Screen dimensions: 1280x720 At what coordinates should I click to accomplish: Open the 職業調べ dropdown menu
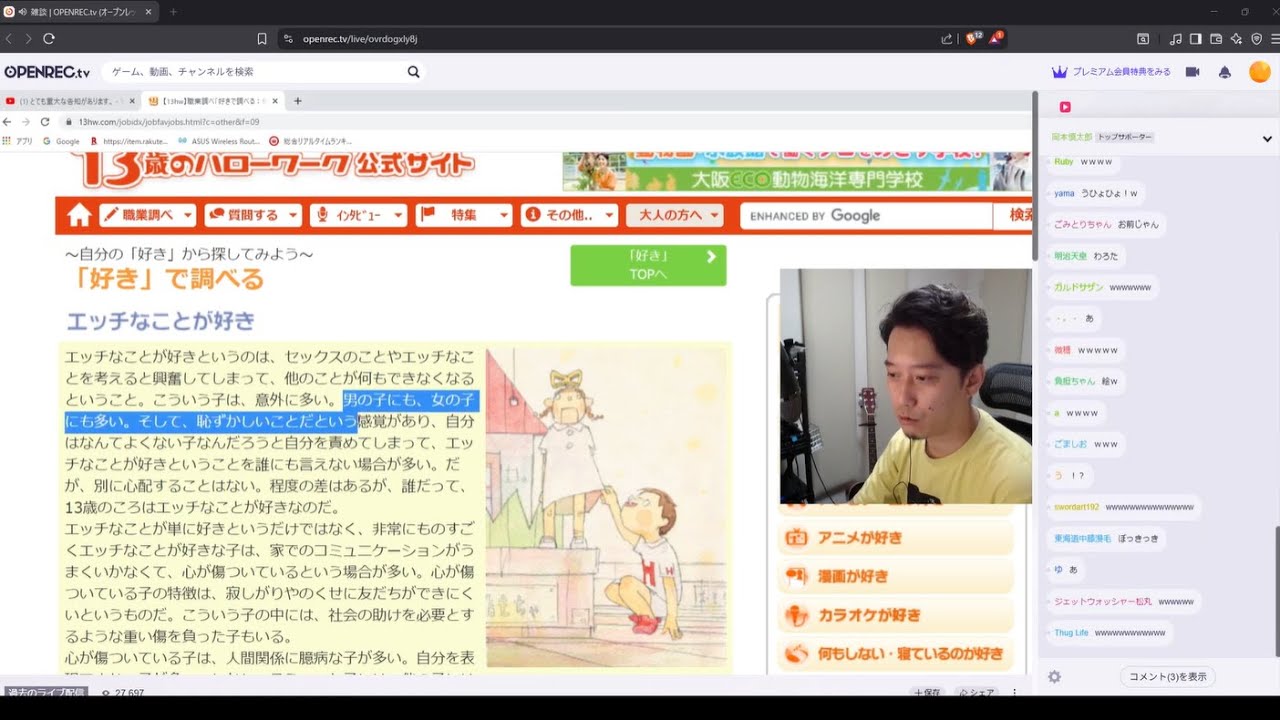pyautogui.click(x=148, y=215)
